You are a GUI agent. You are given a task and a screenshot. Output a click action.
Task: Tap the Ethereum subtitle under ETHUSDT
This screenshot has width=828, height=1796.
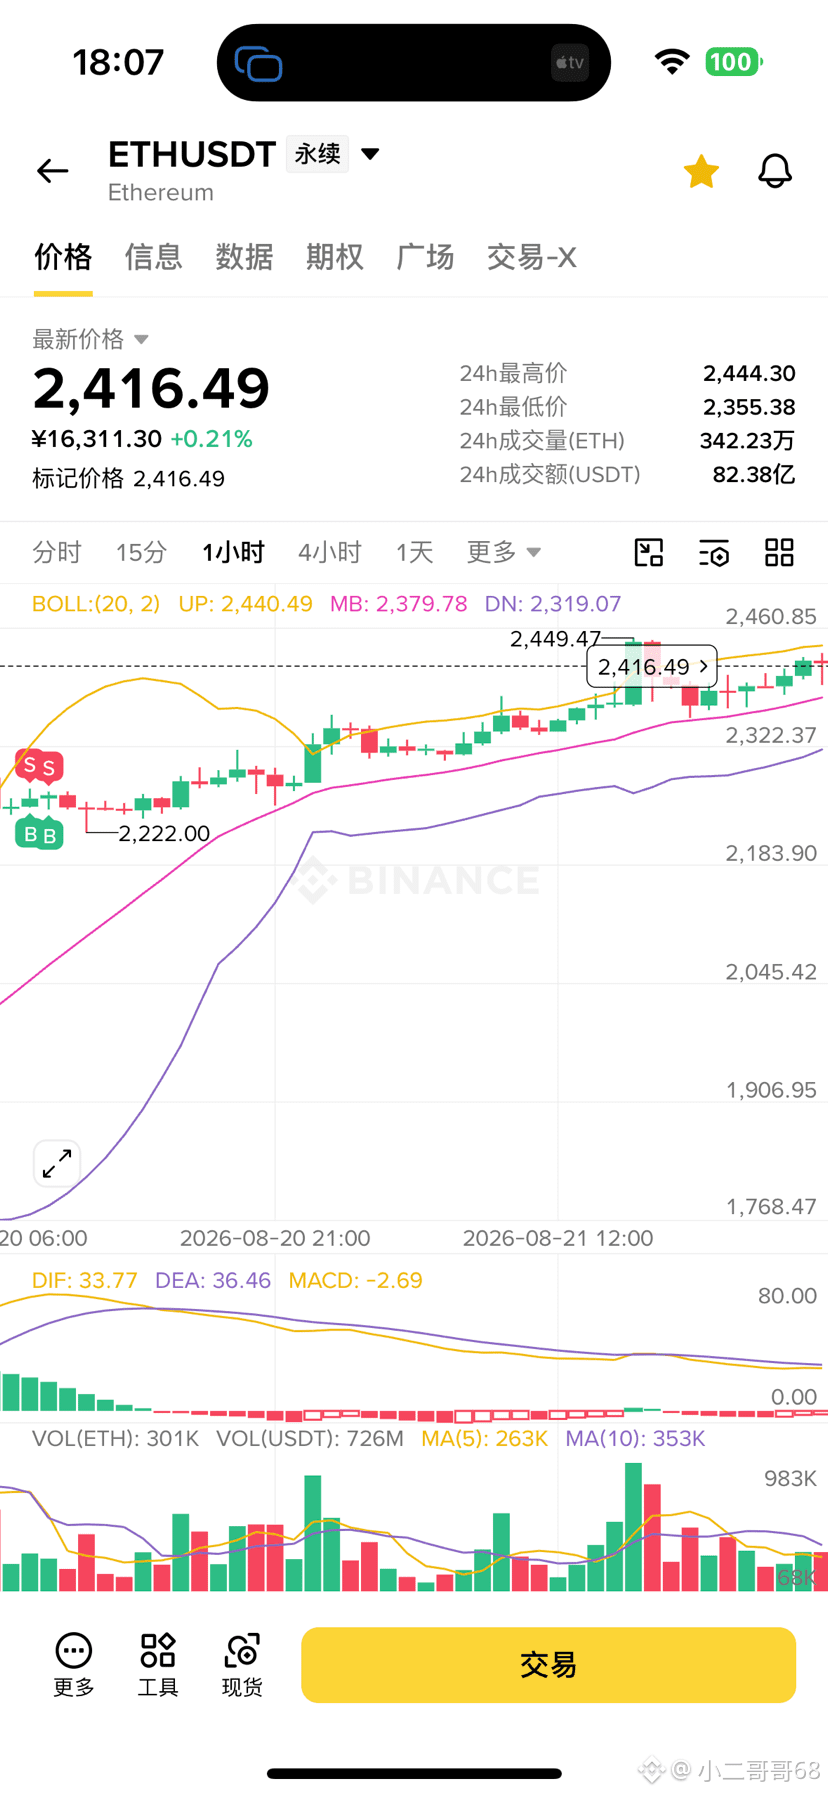(161, 193)
